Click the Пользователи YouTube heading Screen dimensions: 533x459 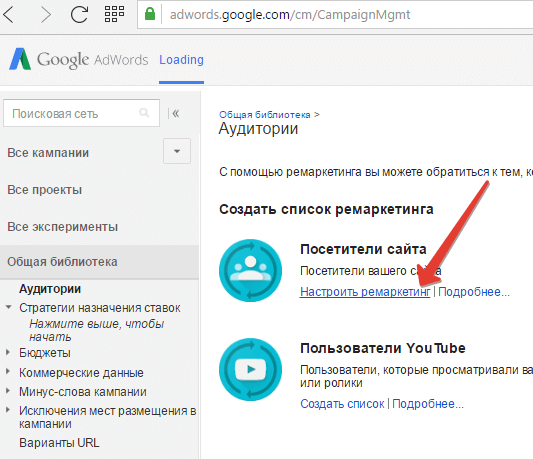[x=383, y=348]
